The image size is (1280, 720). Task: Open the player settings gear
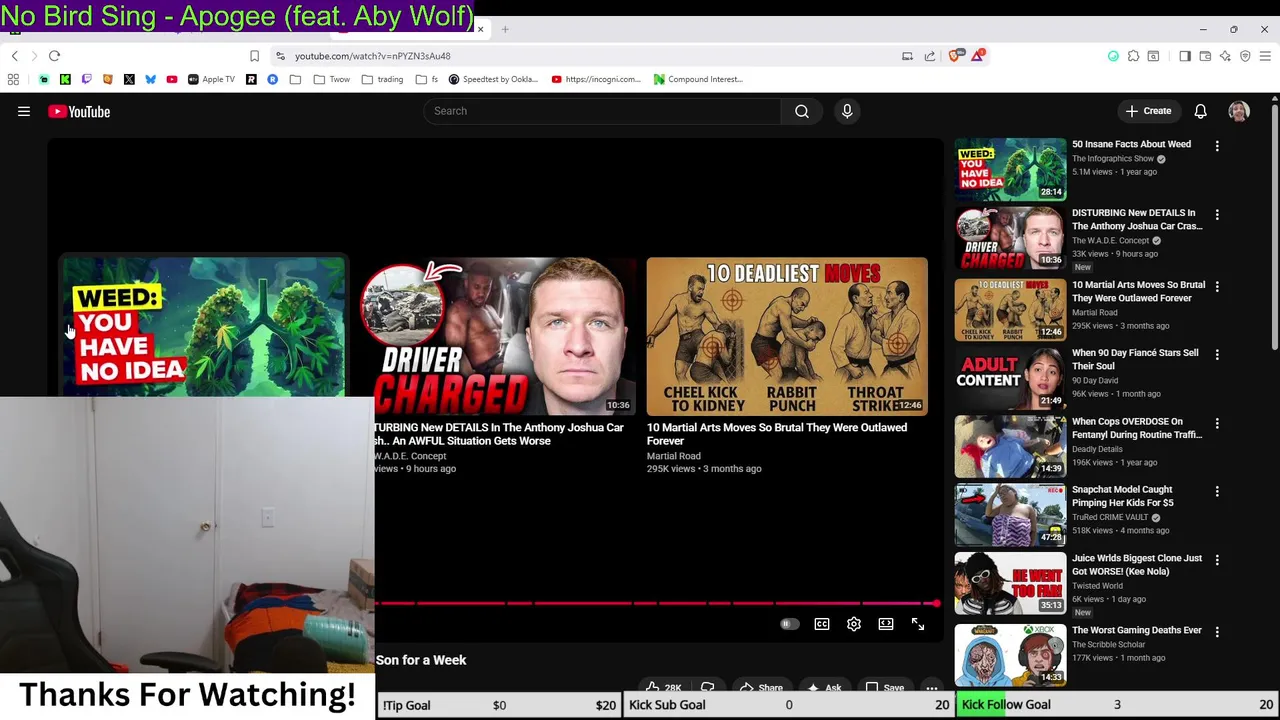pos(854,624)
